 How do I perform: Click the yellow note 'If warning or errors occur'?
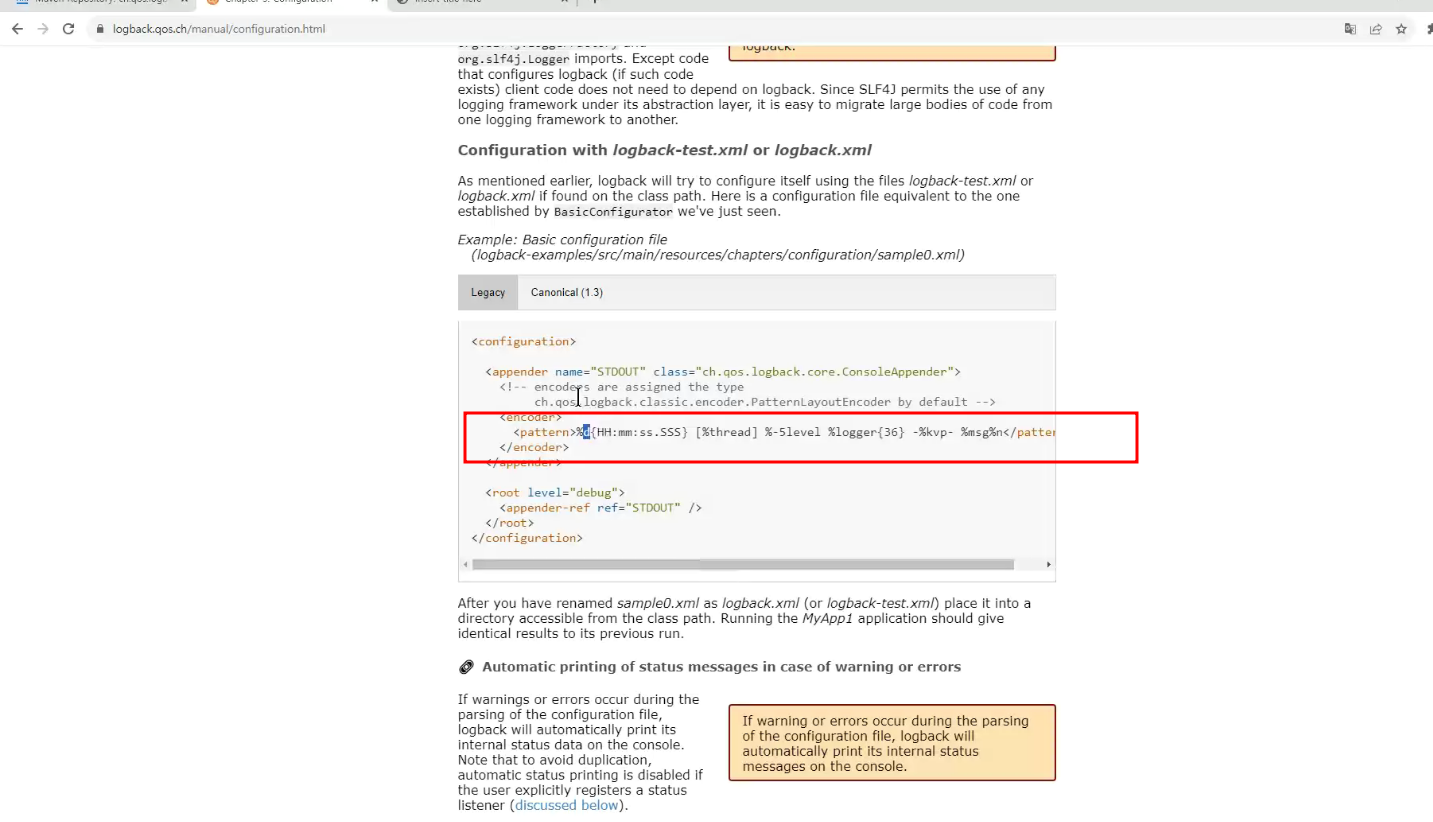pos(892,743)
